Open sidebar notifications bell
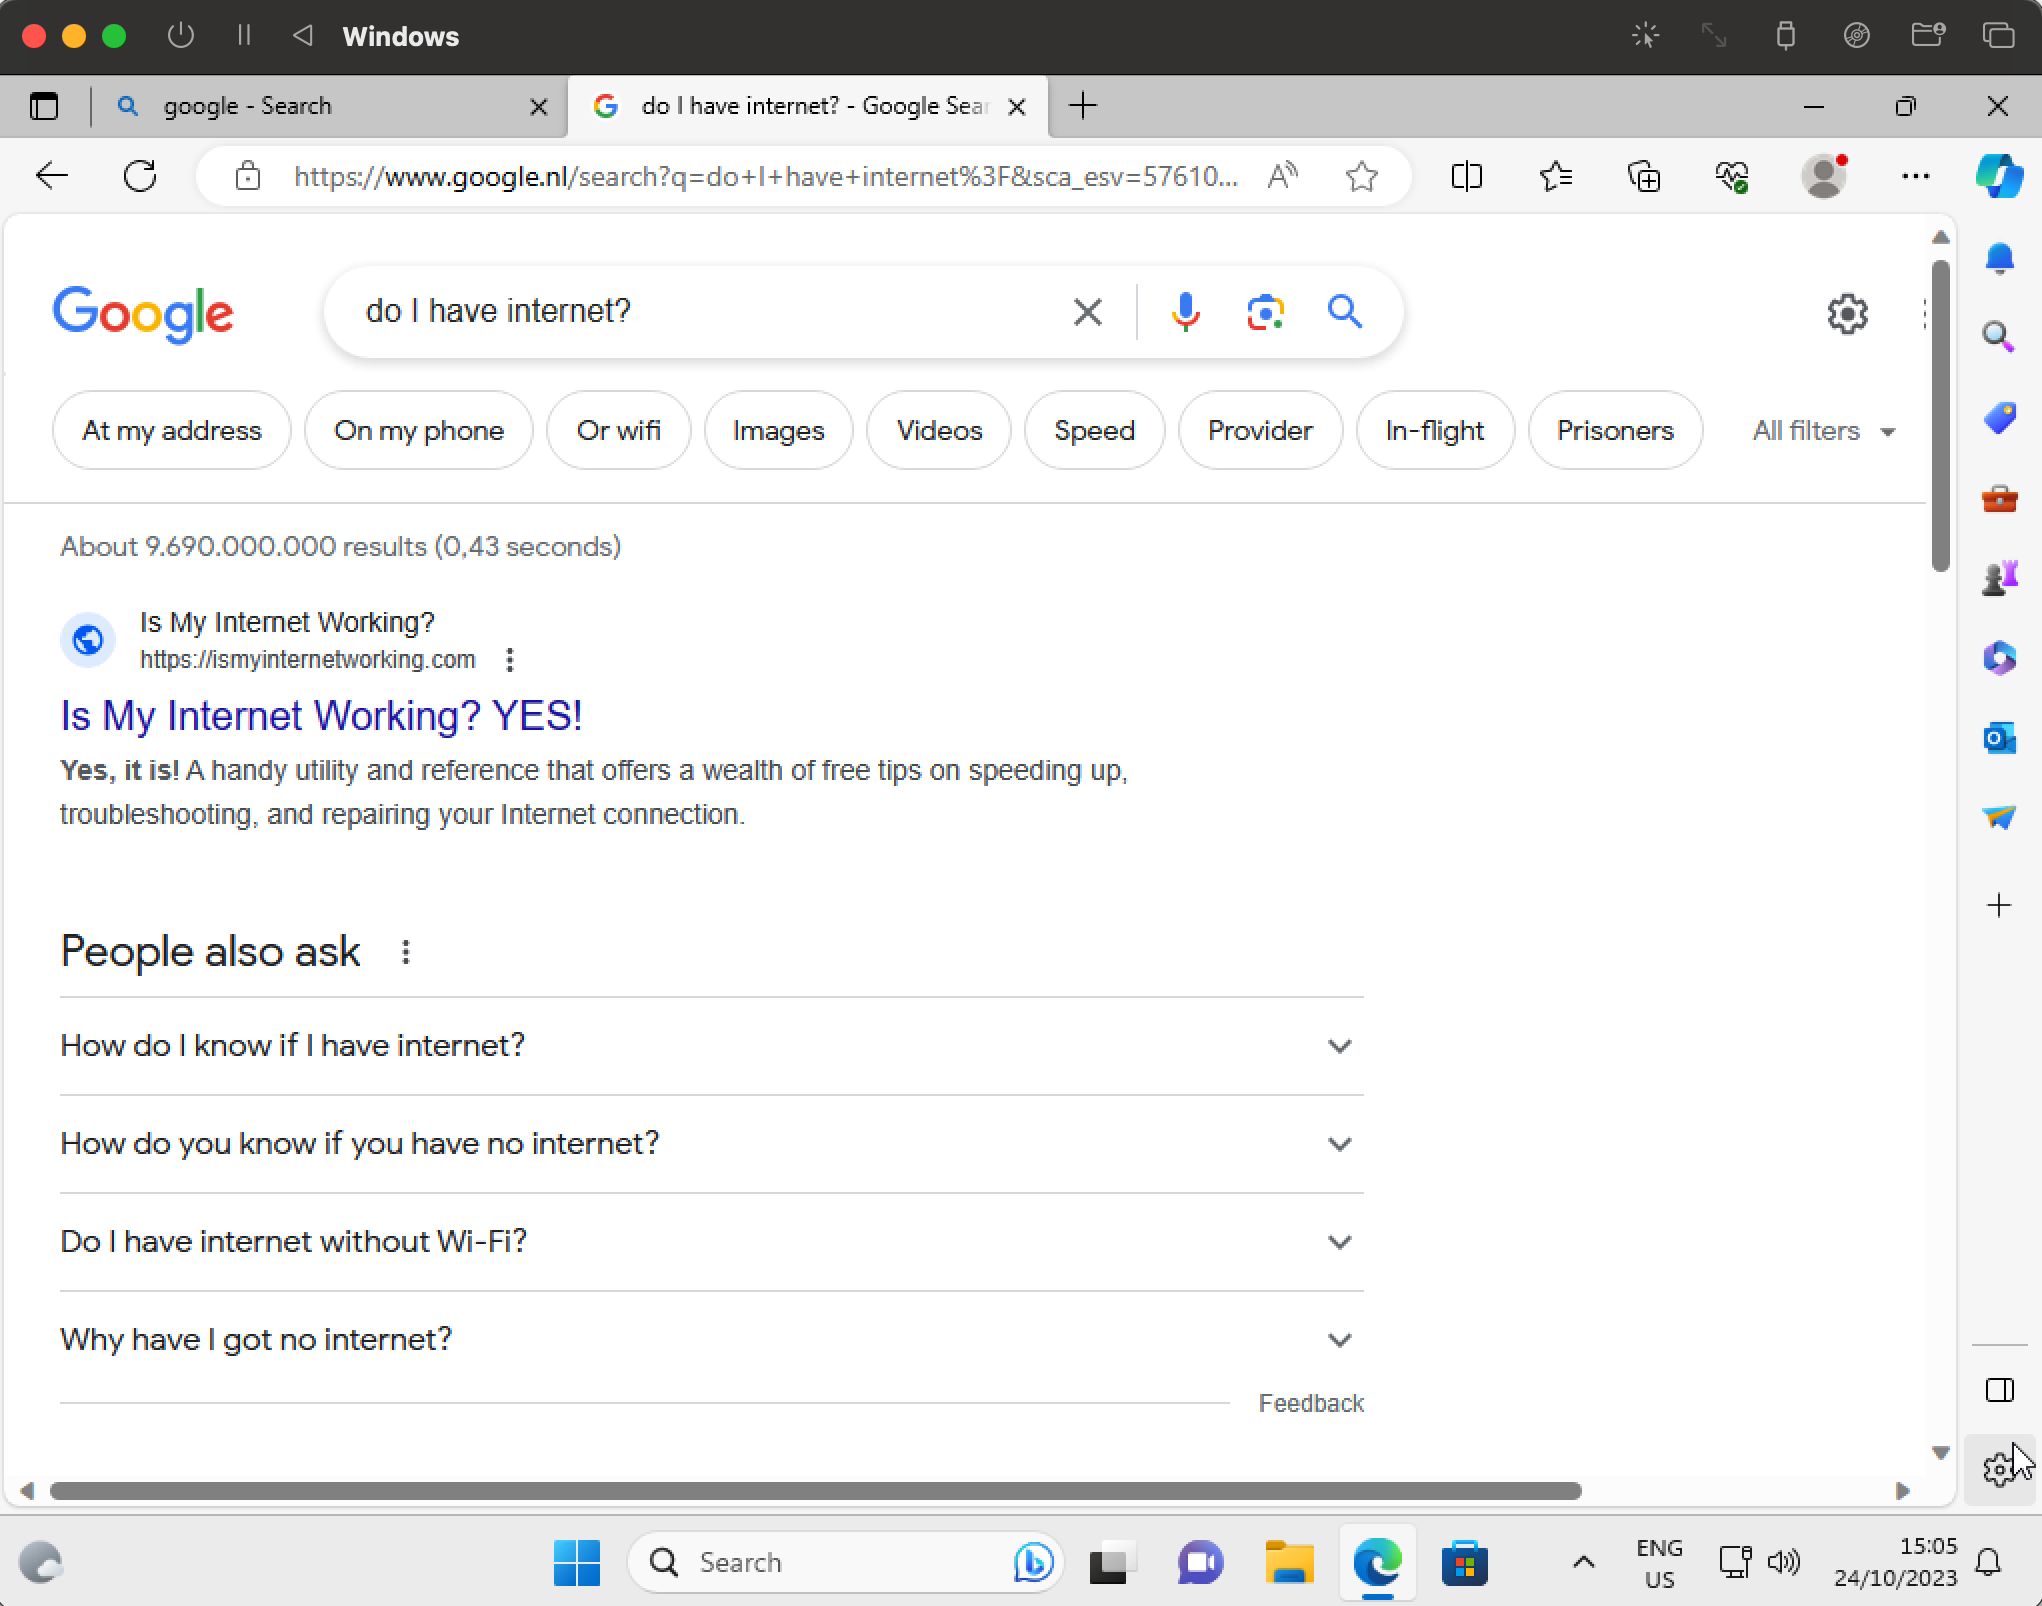Screen dimensions: 2042x1606 [1999, 258]
